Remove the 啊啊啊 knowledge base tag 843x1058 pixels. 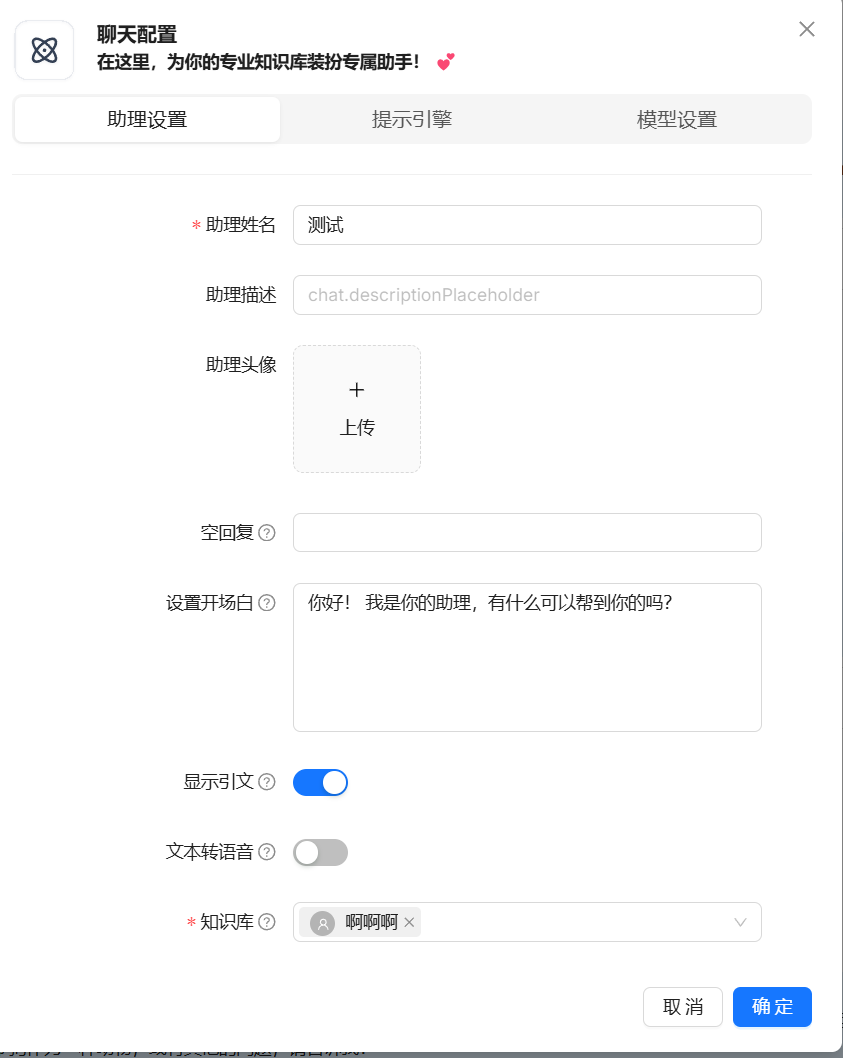pos(409,922)
